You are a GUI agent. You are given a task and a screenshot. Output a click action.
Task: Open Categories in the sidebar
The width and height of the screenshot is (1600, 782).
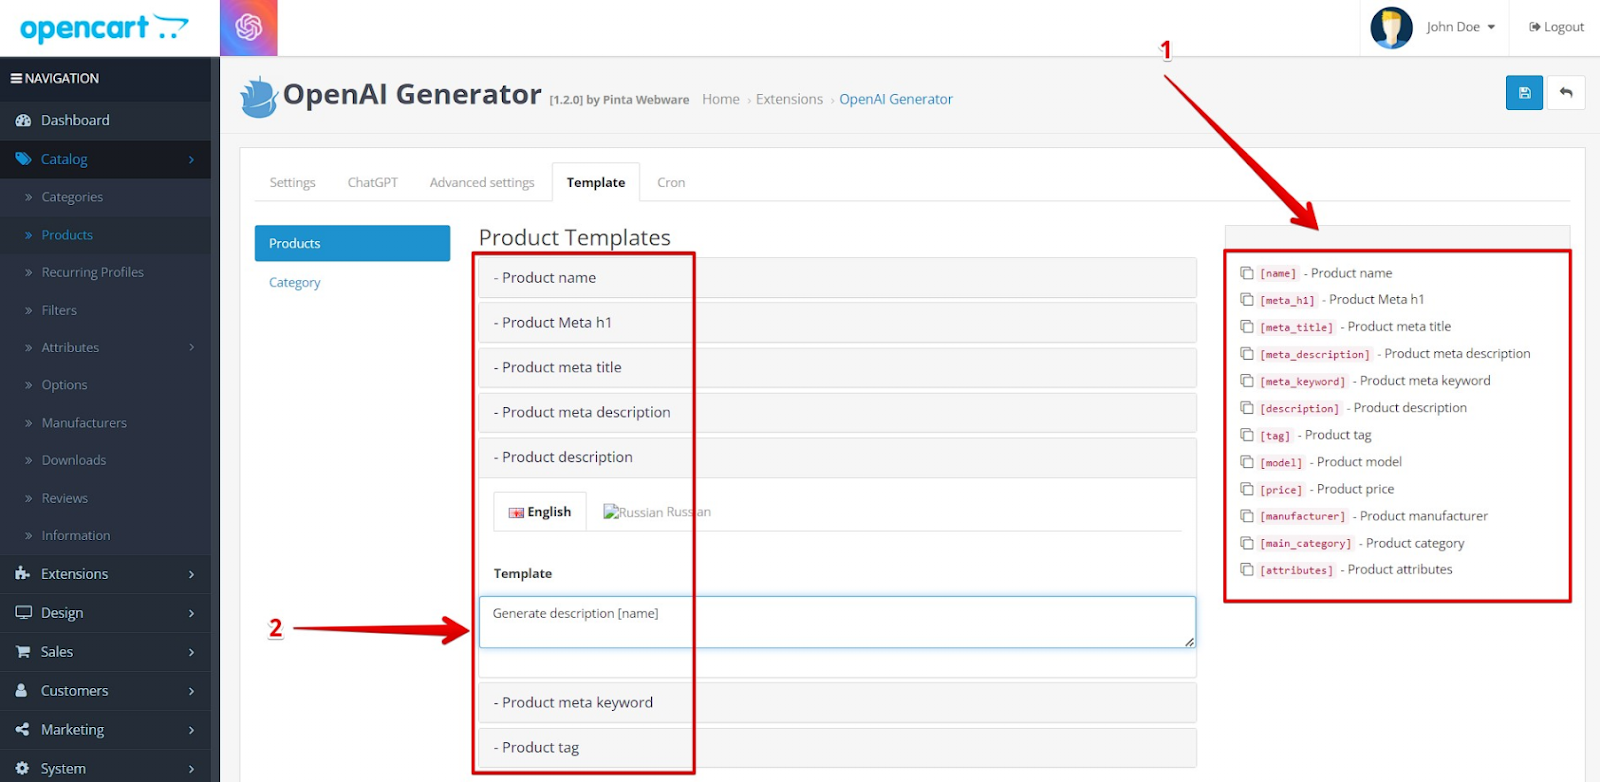tap(72, 197)
